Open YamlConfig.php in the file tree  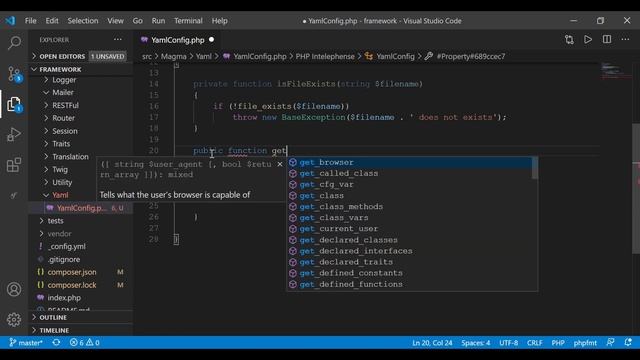[81, 208]
